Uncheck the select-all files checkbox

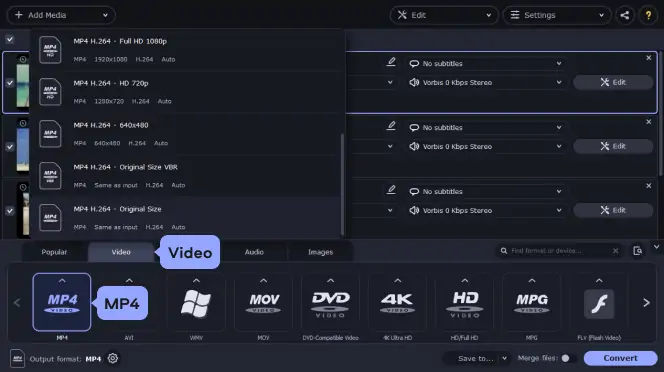[x=10, y=39]
